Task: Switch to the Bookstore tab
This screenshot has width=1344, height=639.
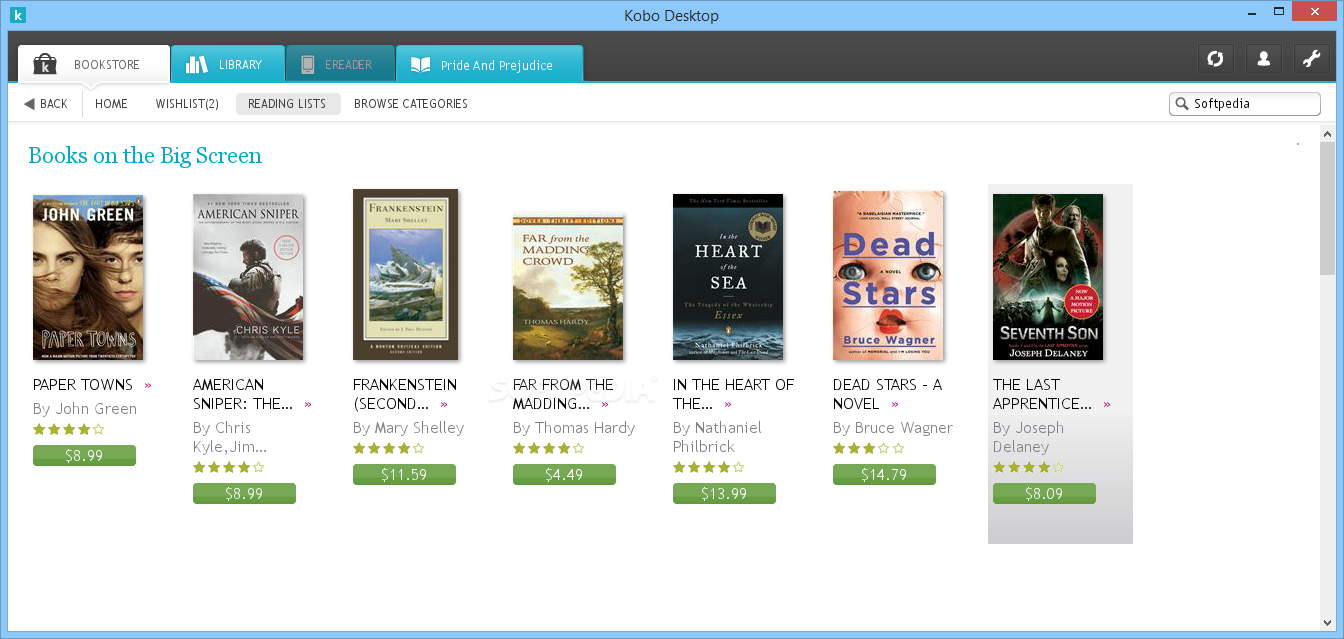Action: click(94, 64)
